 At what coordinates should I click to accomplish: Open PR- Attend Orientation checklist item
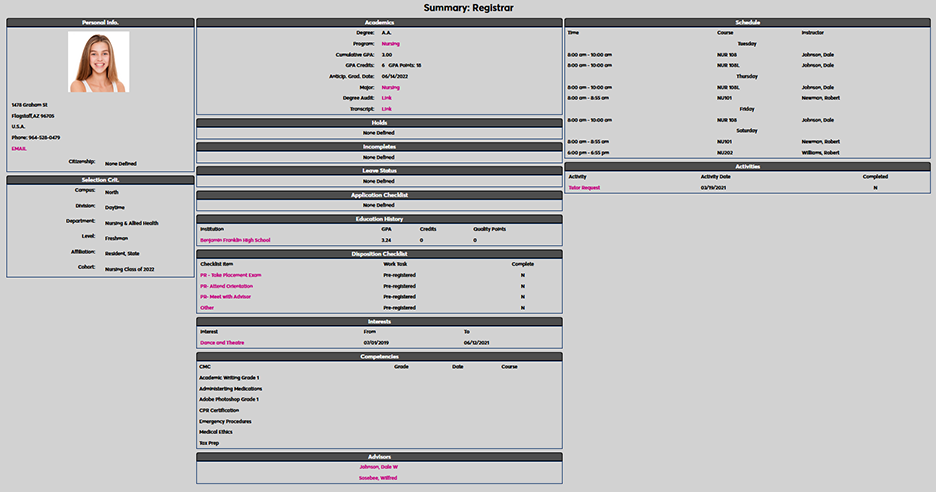(x=226, y=286)
